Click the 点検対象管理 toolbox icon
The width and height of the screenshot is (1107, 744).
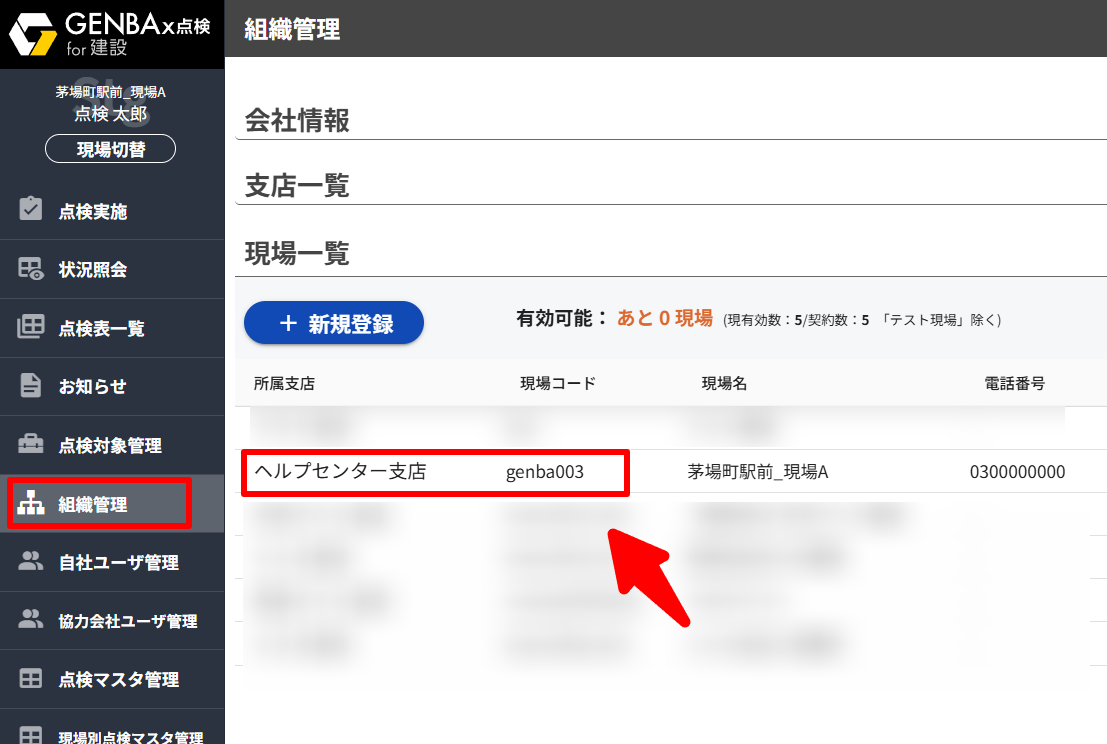point(31,445)
